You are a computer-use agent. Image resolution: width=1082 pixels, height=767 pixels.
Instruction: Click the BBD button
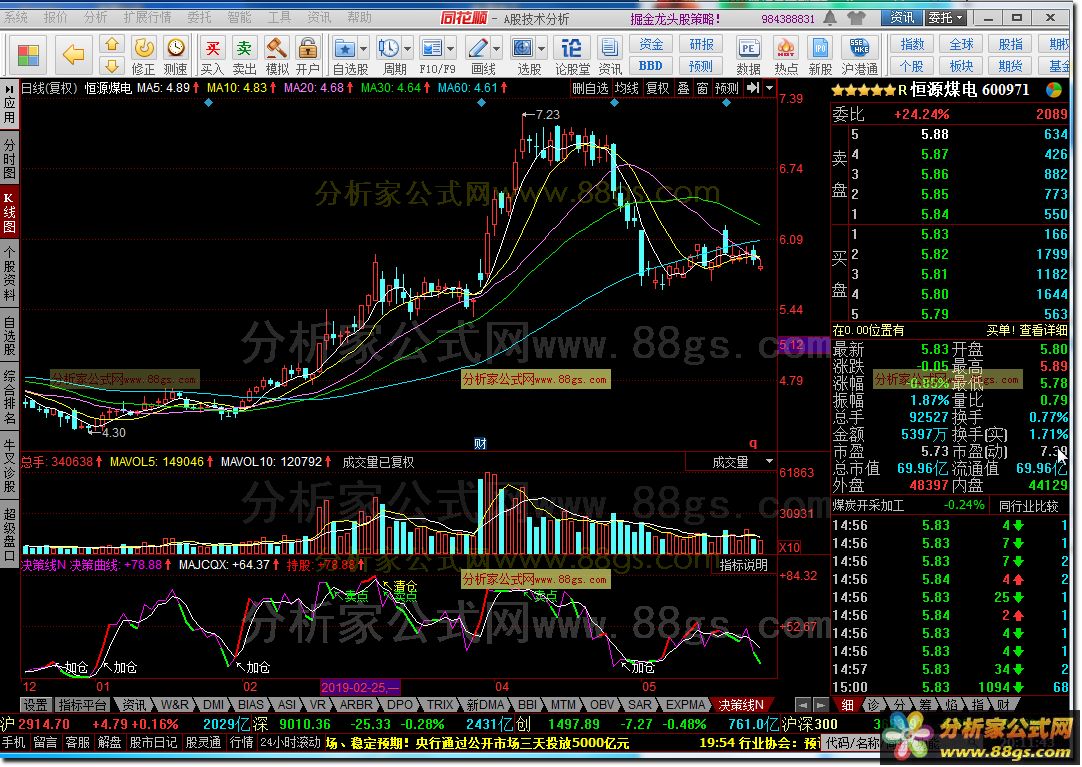click(651, 66)
